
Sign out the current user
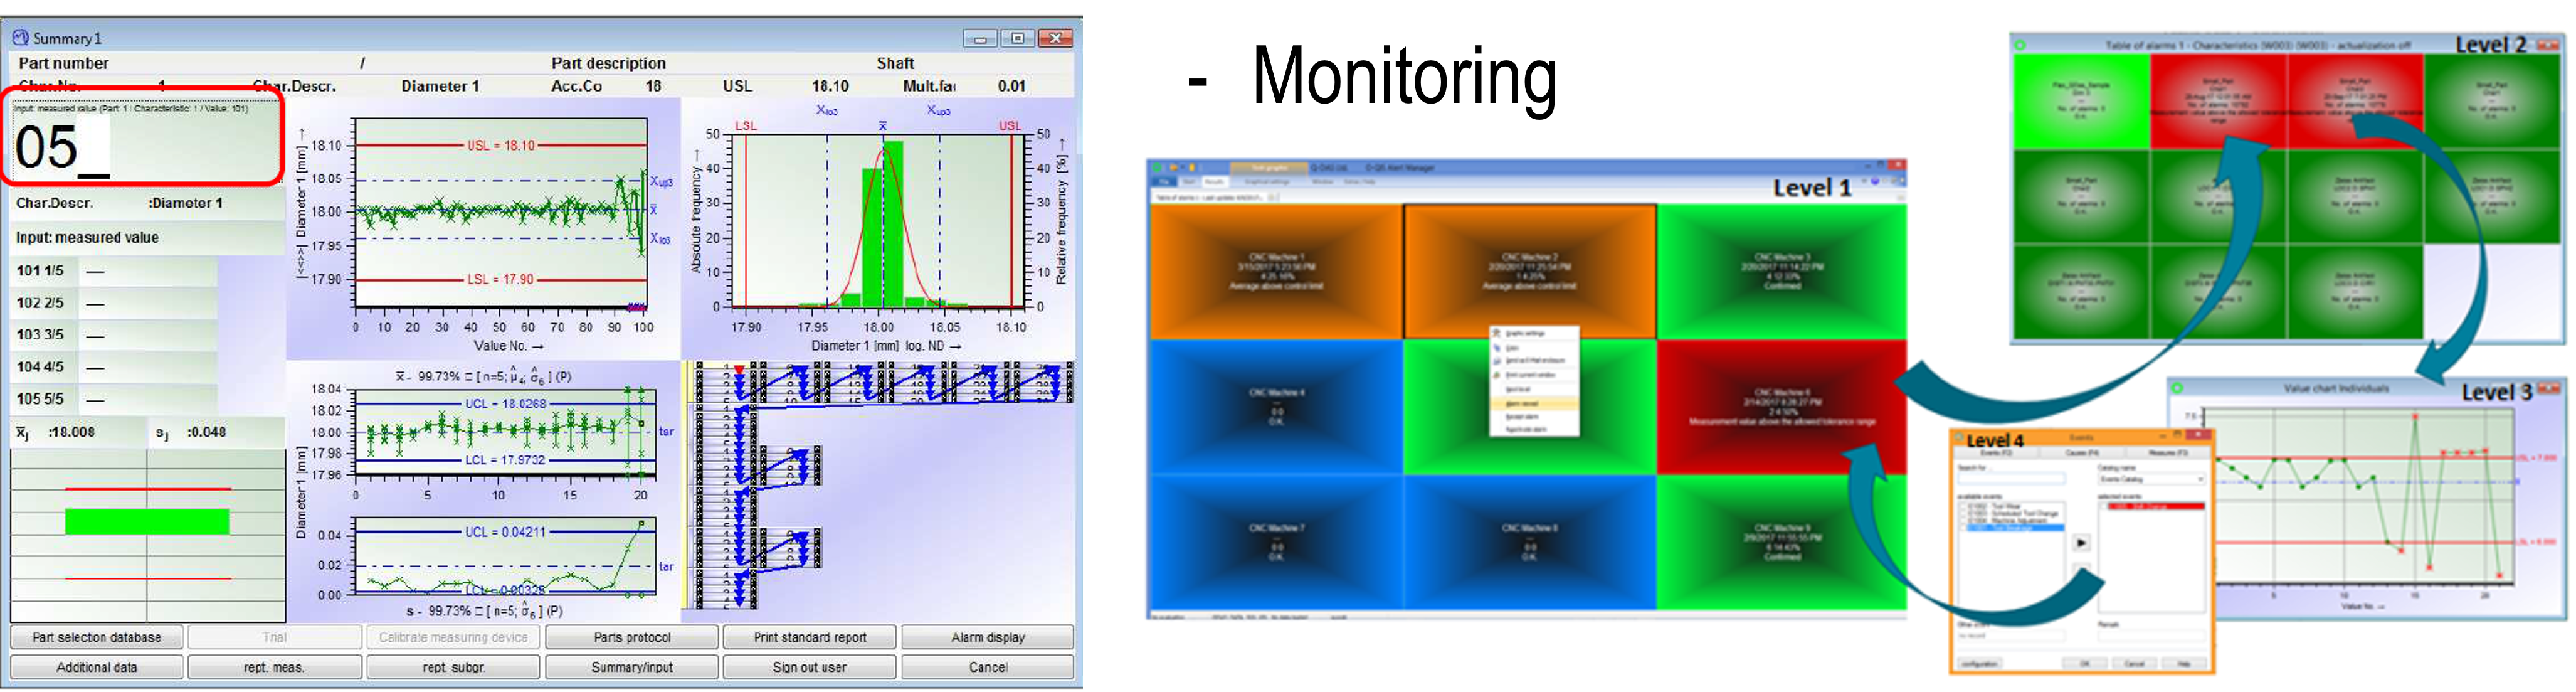coord(810,667)
